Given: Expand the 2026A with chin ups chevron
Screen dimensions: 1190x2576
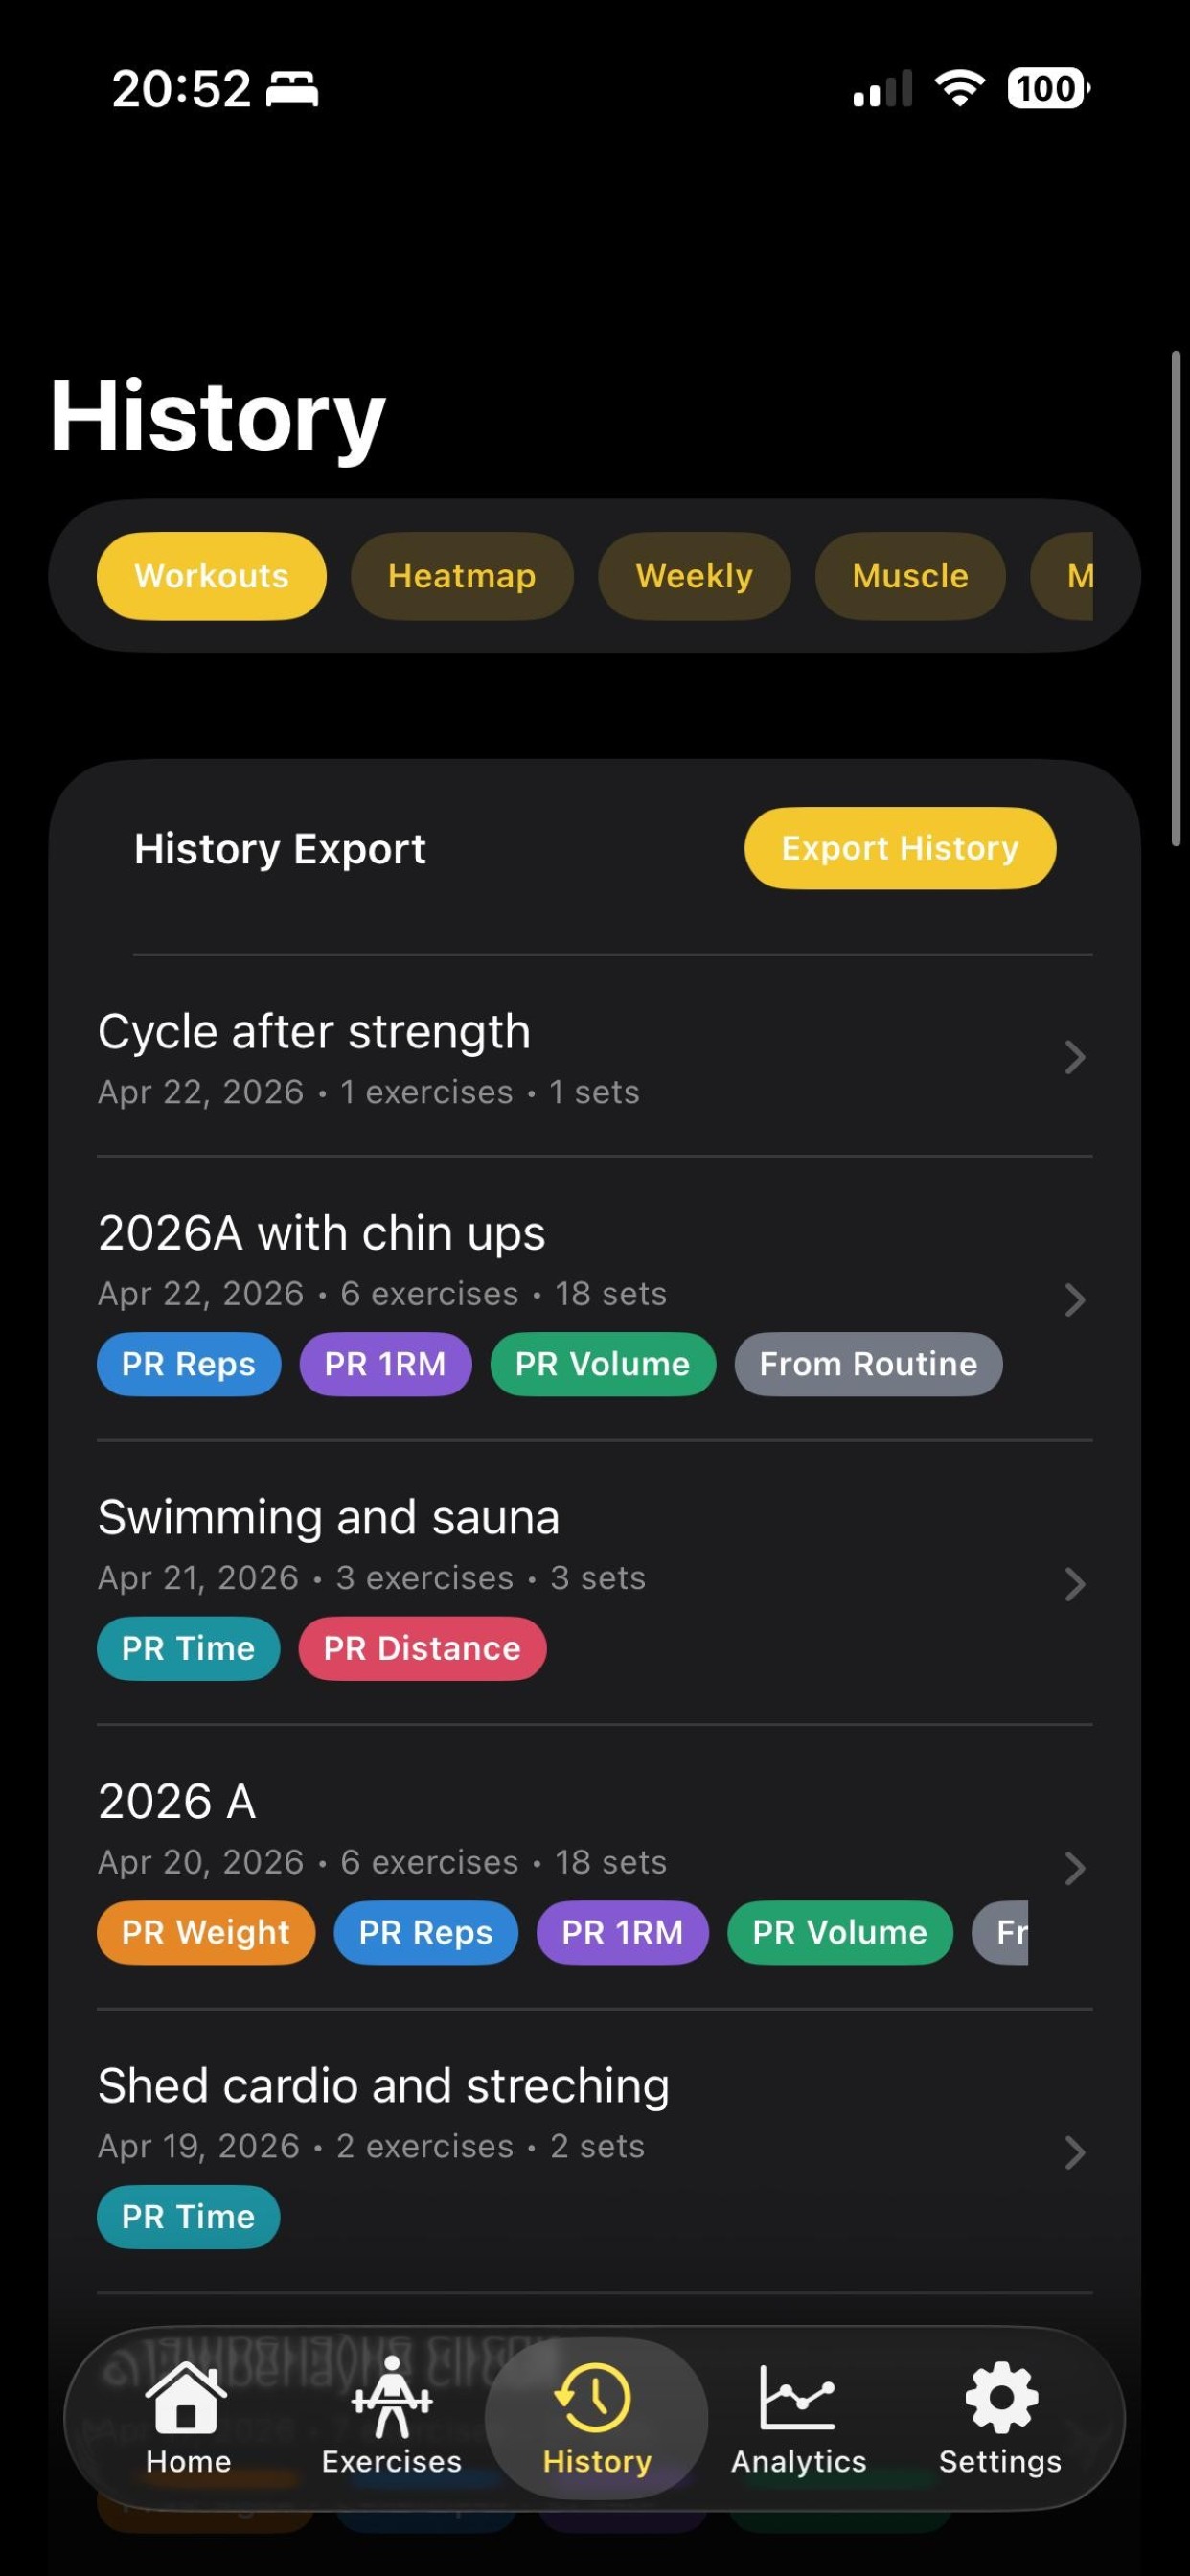Looking at the screenshot, I should point(1075,1300).
